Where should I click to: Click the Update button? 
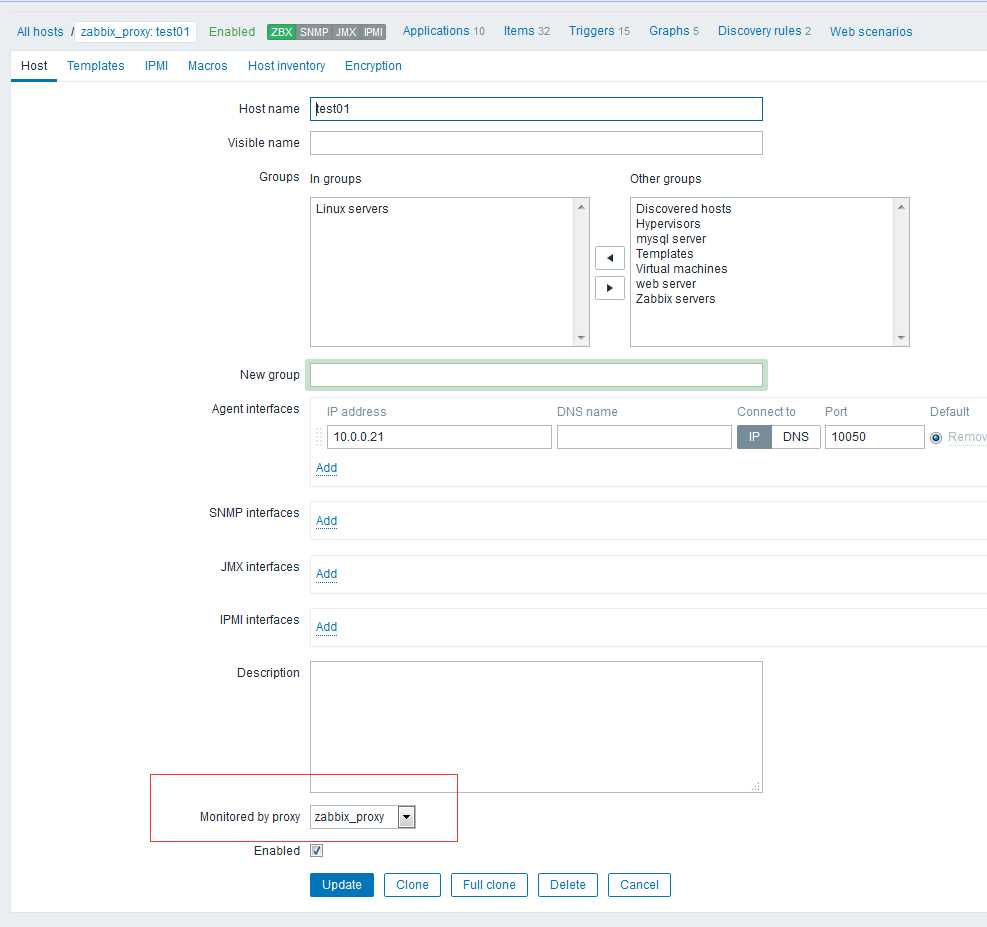coord(342,885)
